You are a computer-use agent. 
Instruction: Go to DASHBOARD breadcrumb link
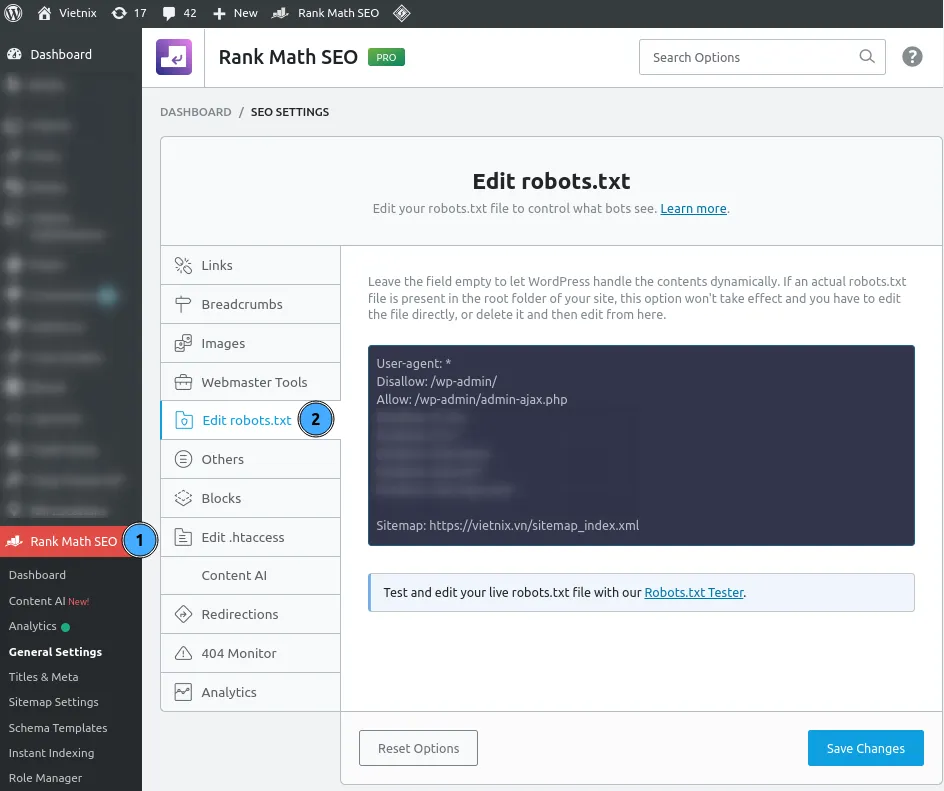(x=196, y=112)
